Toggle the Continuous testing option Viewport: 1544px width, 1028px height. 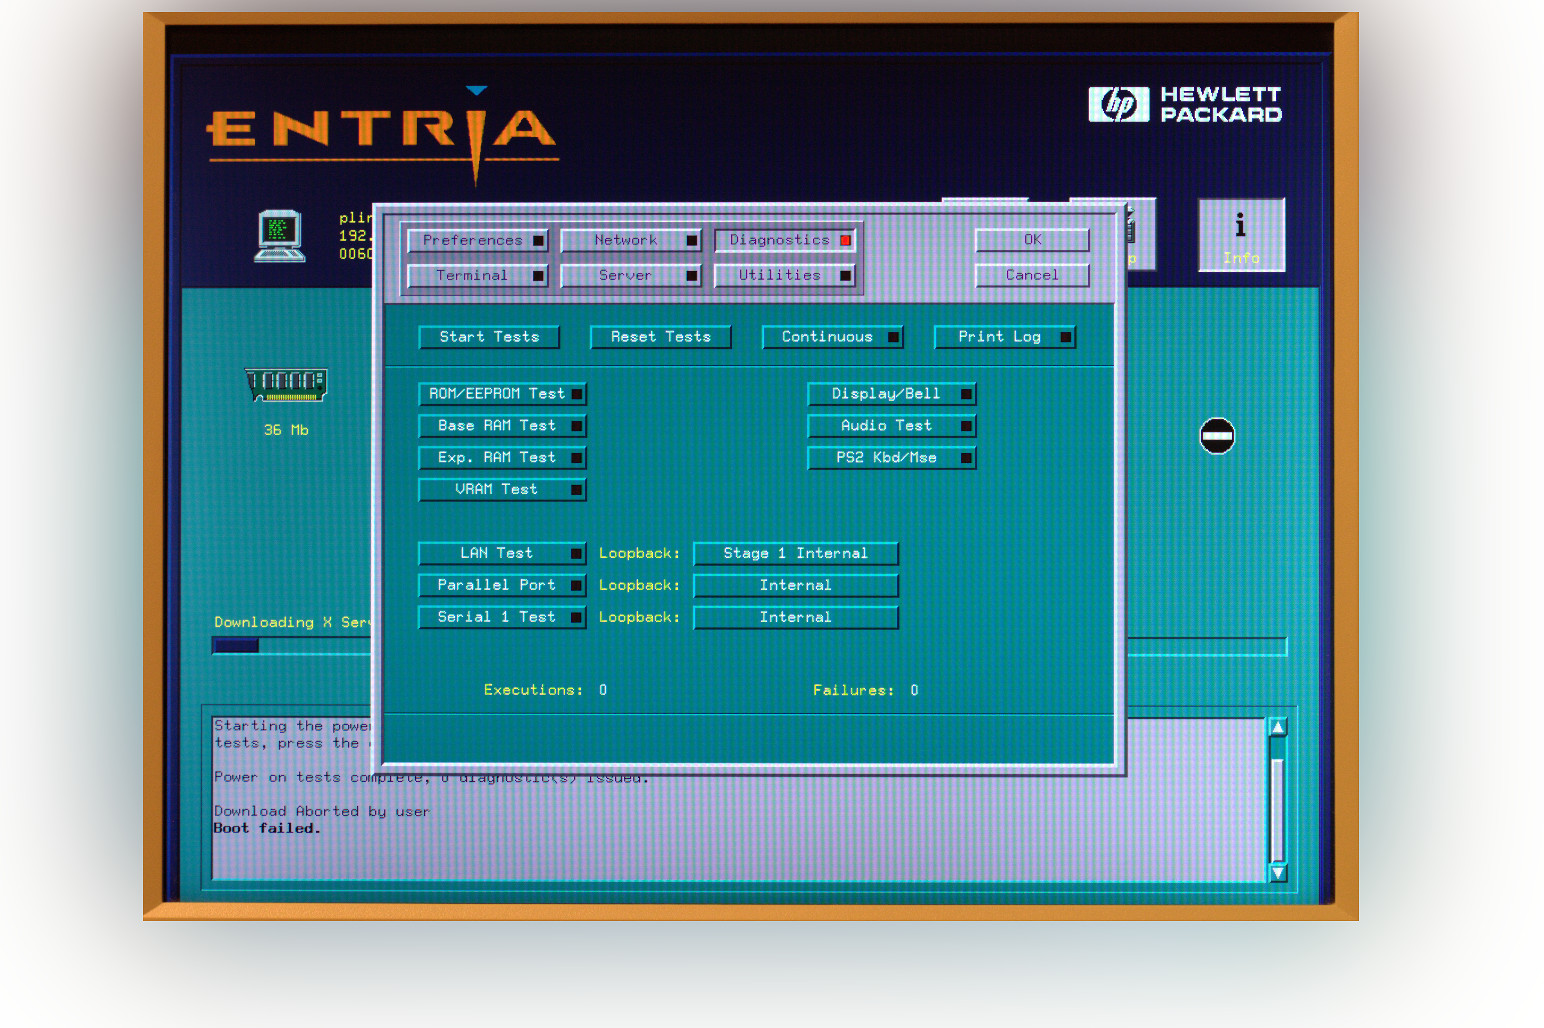[832, 337]
